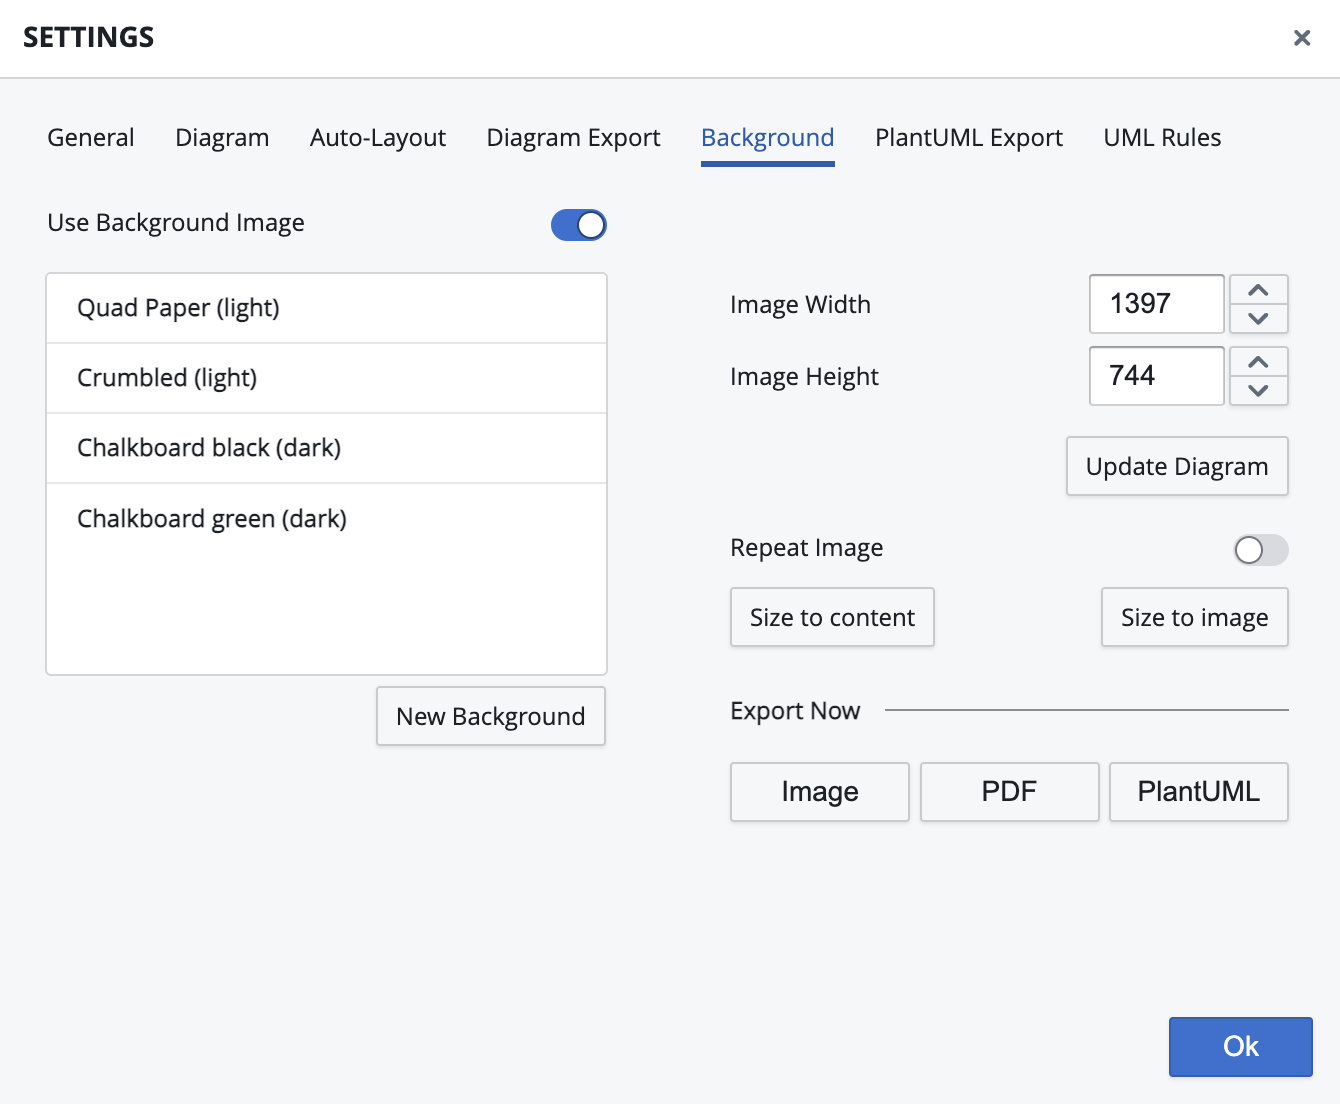1340x1104 pixels.
Task: Click Size to image button
Action: coord(1195,617)
